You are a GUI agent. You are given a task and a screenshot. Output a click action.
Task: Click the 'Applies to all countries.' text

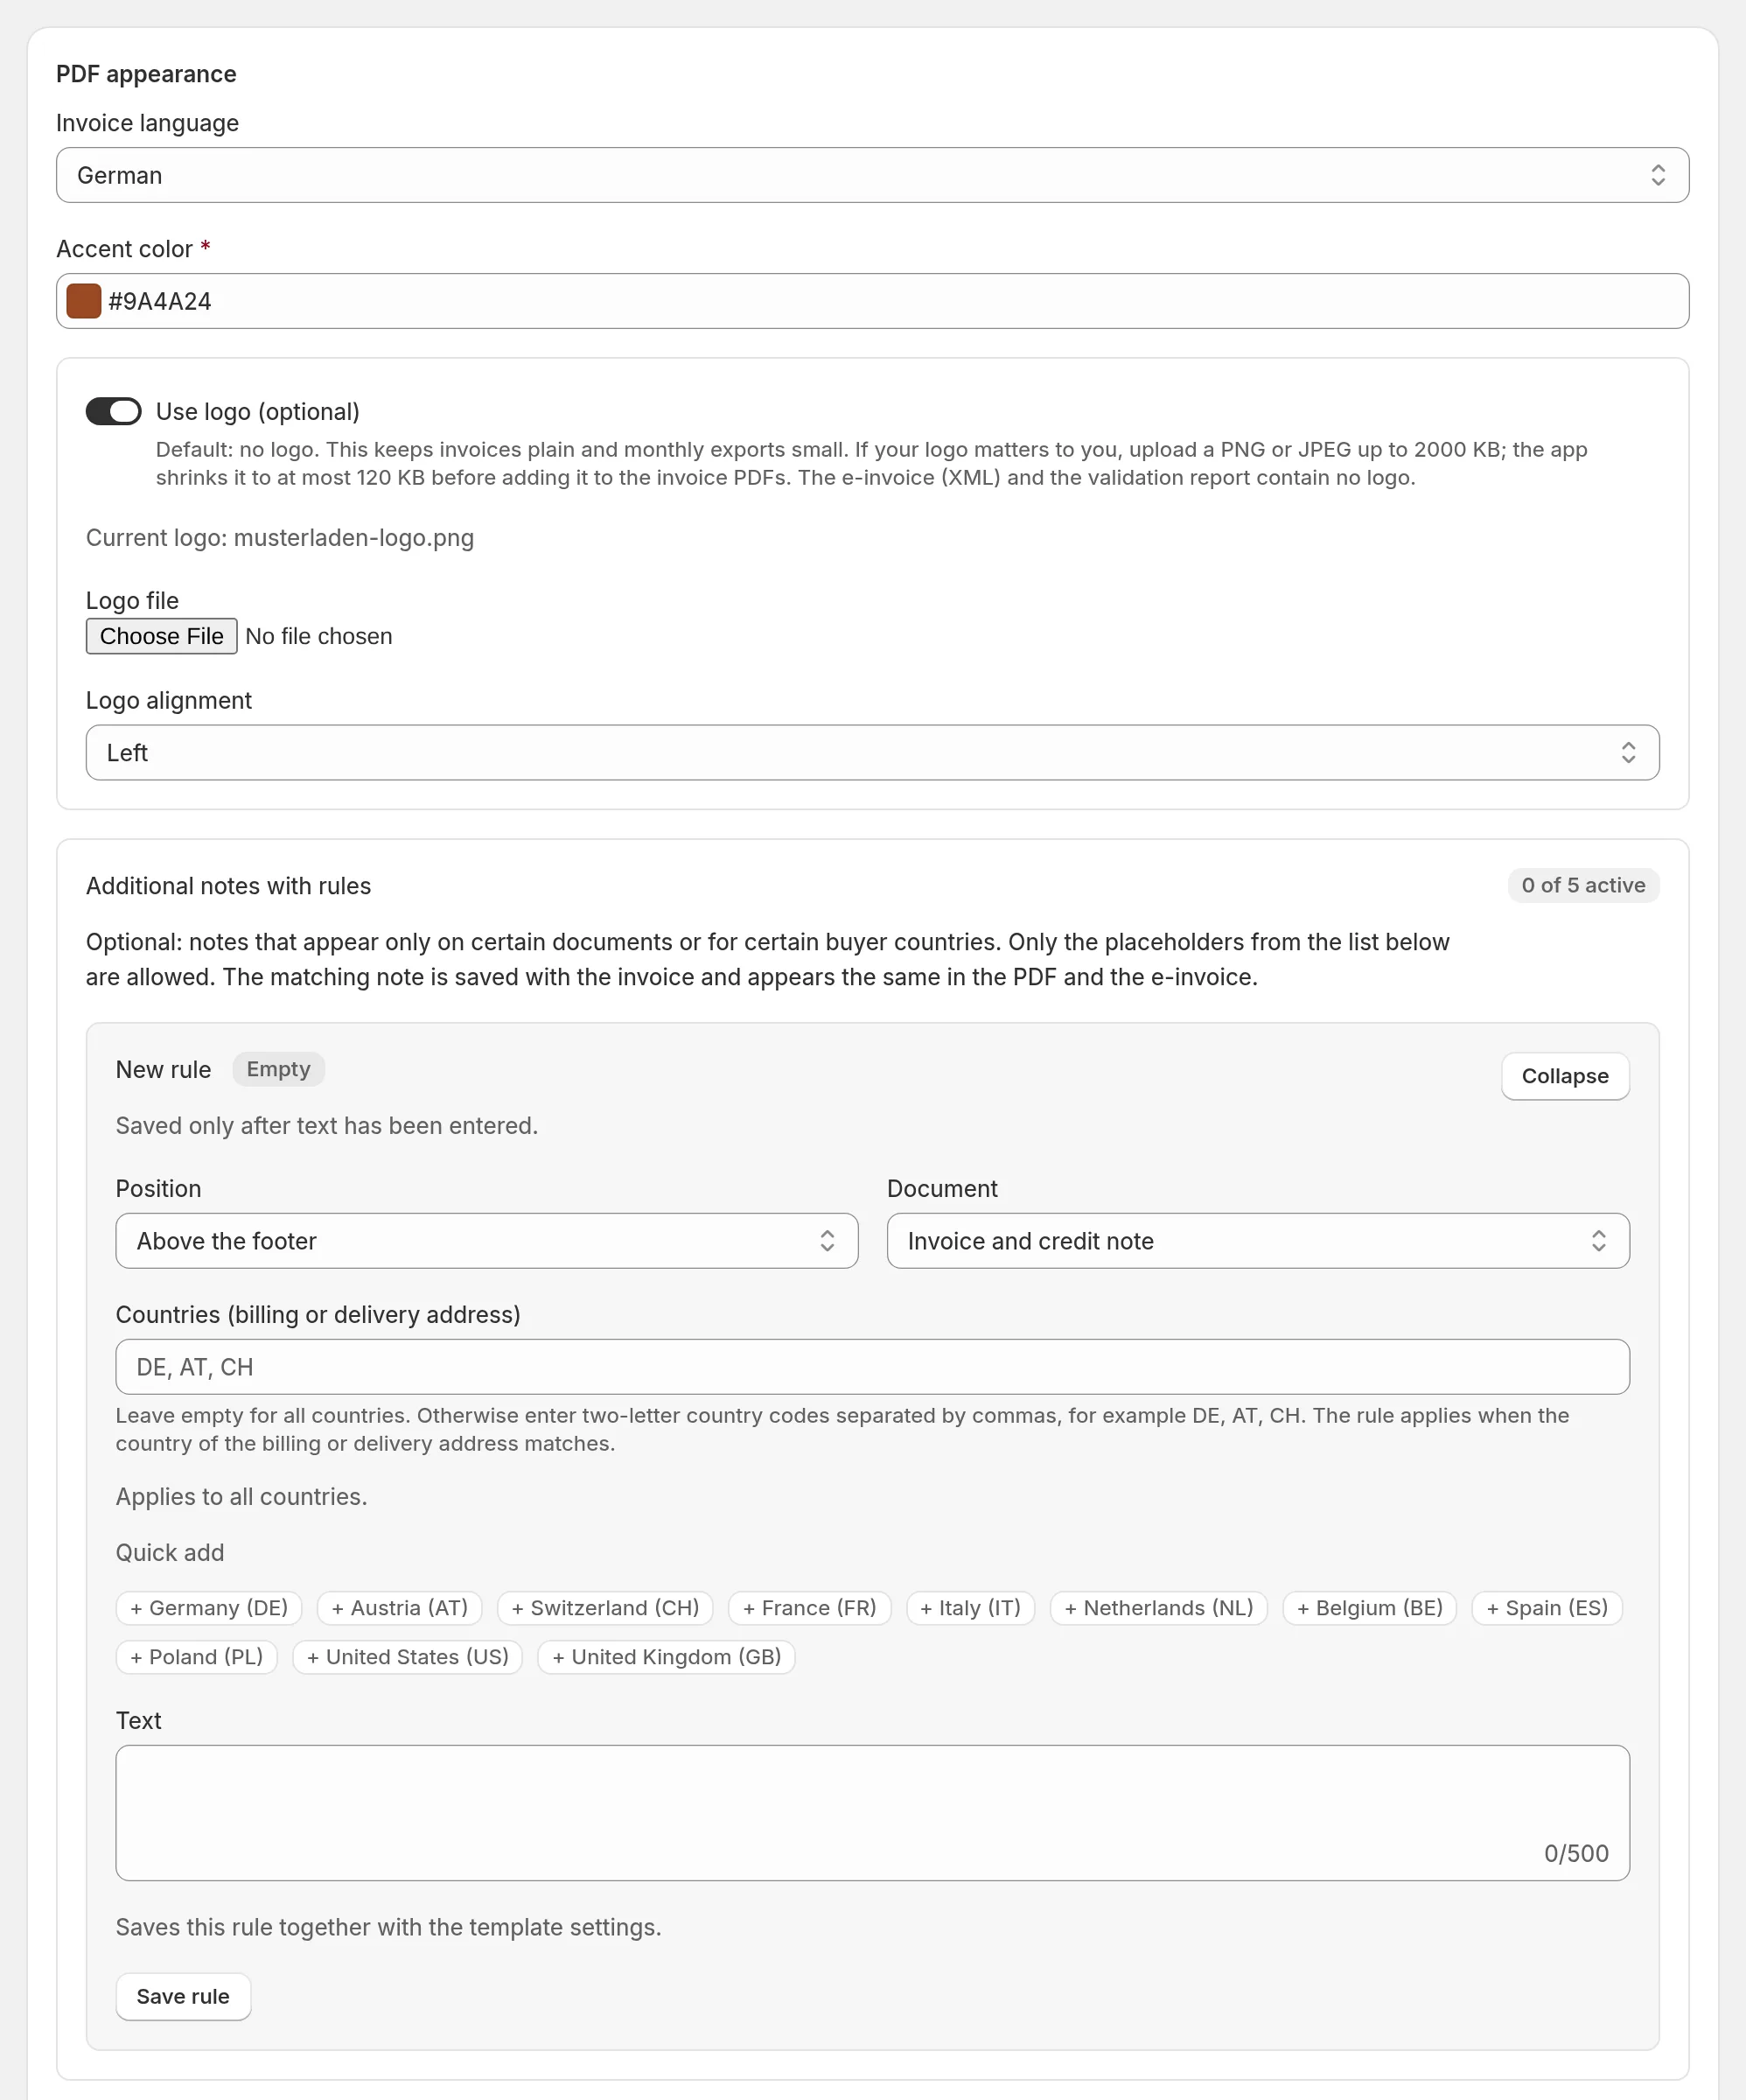click(242, 1497)
